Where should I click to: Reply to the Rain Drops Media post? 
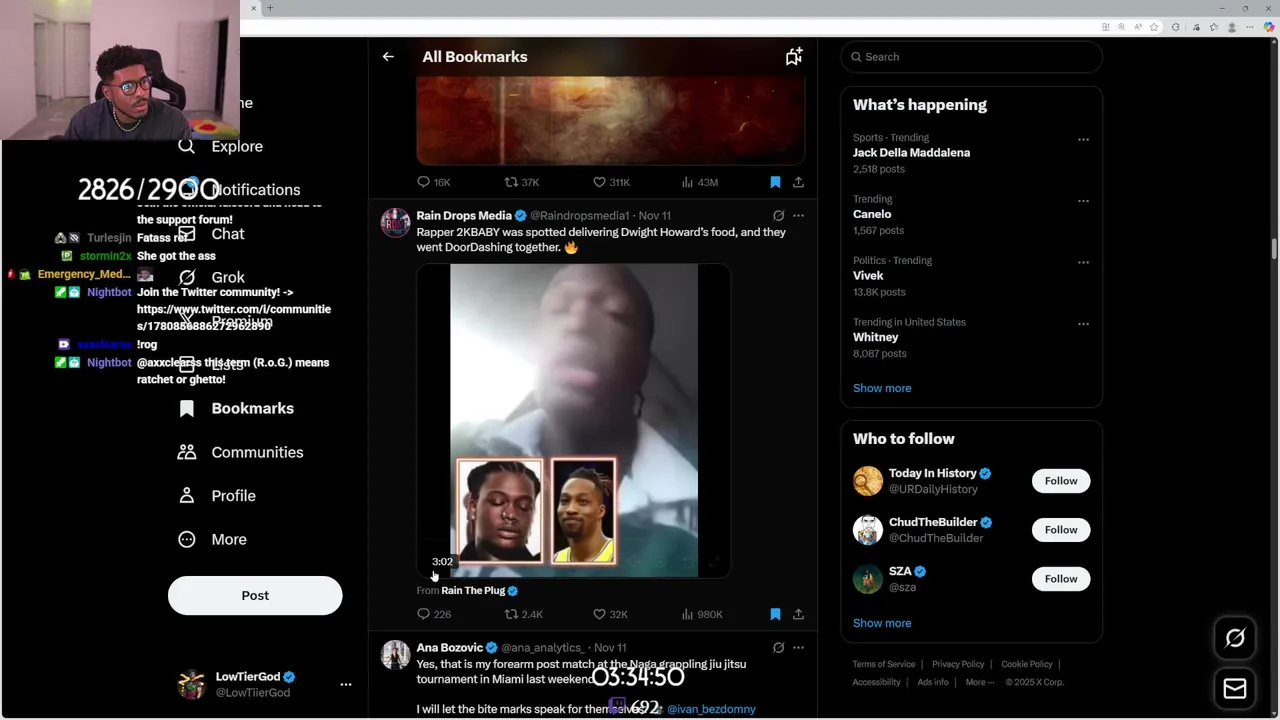point(434,614)
